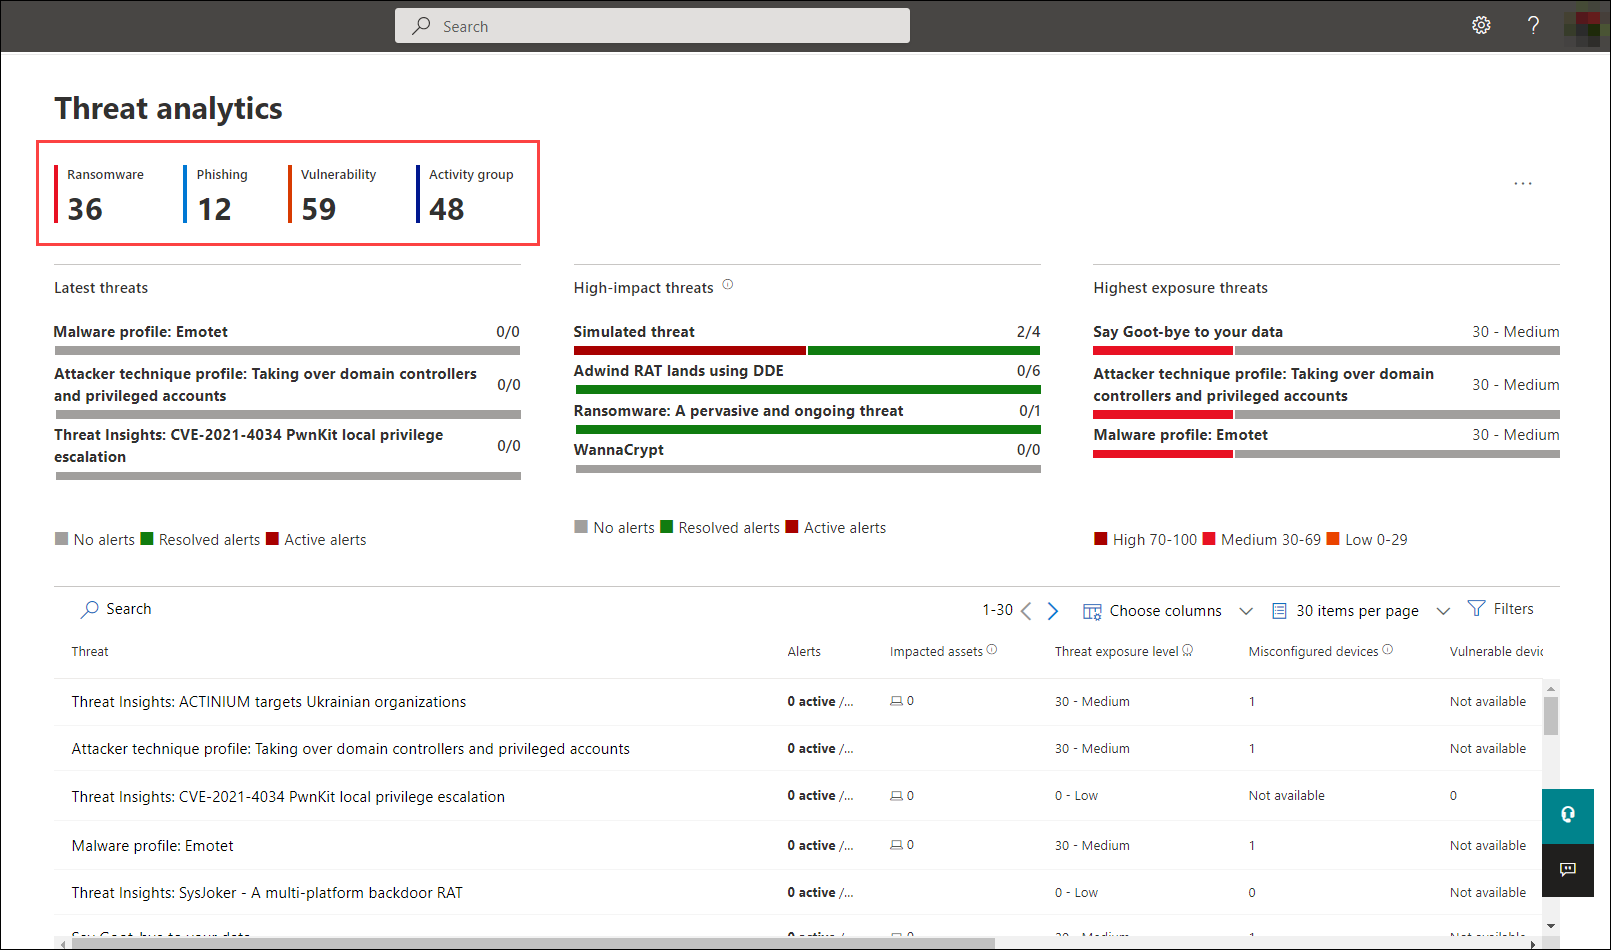Click the magnifier icon in top search bar
The height and width of the screenshot is (950, 1611).
pyautogui.click(x=422, y=26)
